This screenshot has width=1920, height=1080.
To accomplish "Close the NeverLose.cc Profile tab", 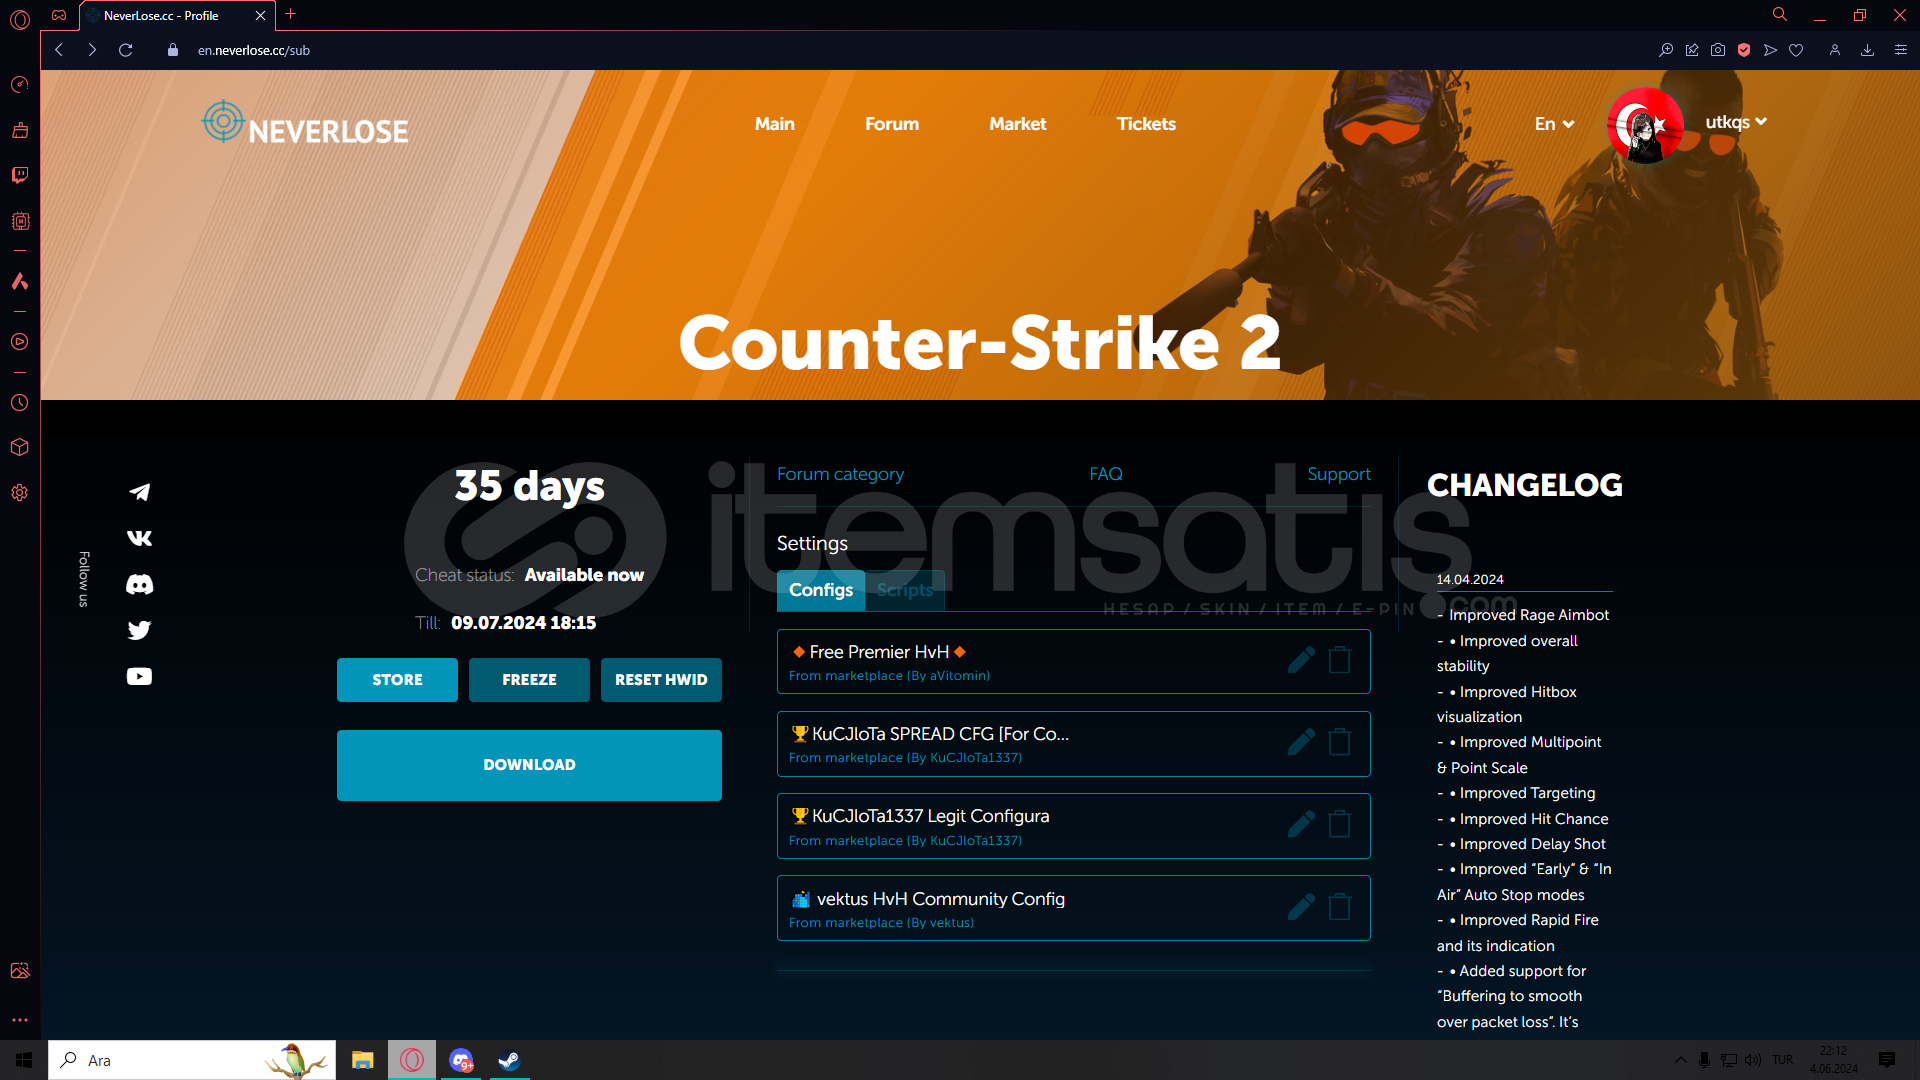I will pyautogui.click(x=260, y=15).
